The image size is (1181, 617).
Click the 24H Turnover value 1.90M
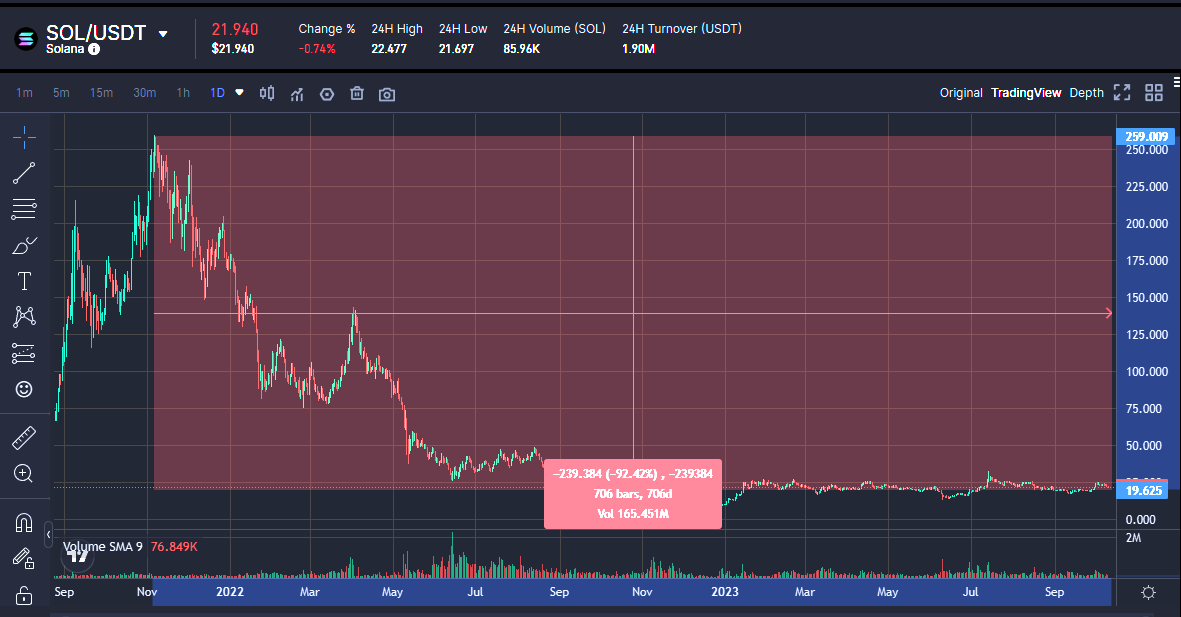[638, 49]
